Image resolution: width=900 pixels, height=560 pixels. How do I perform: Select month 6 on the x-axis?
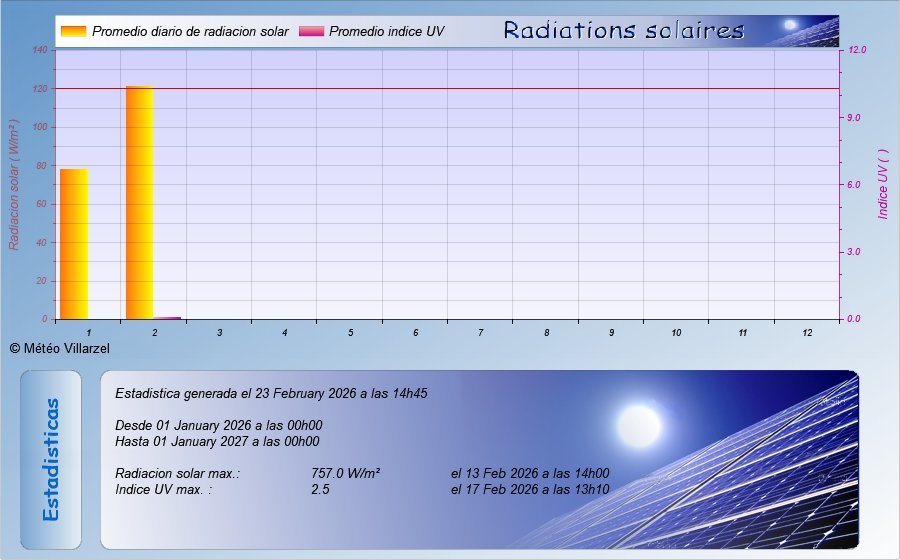[x=415, y=332]
